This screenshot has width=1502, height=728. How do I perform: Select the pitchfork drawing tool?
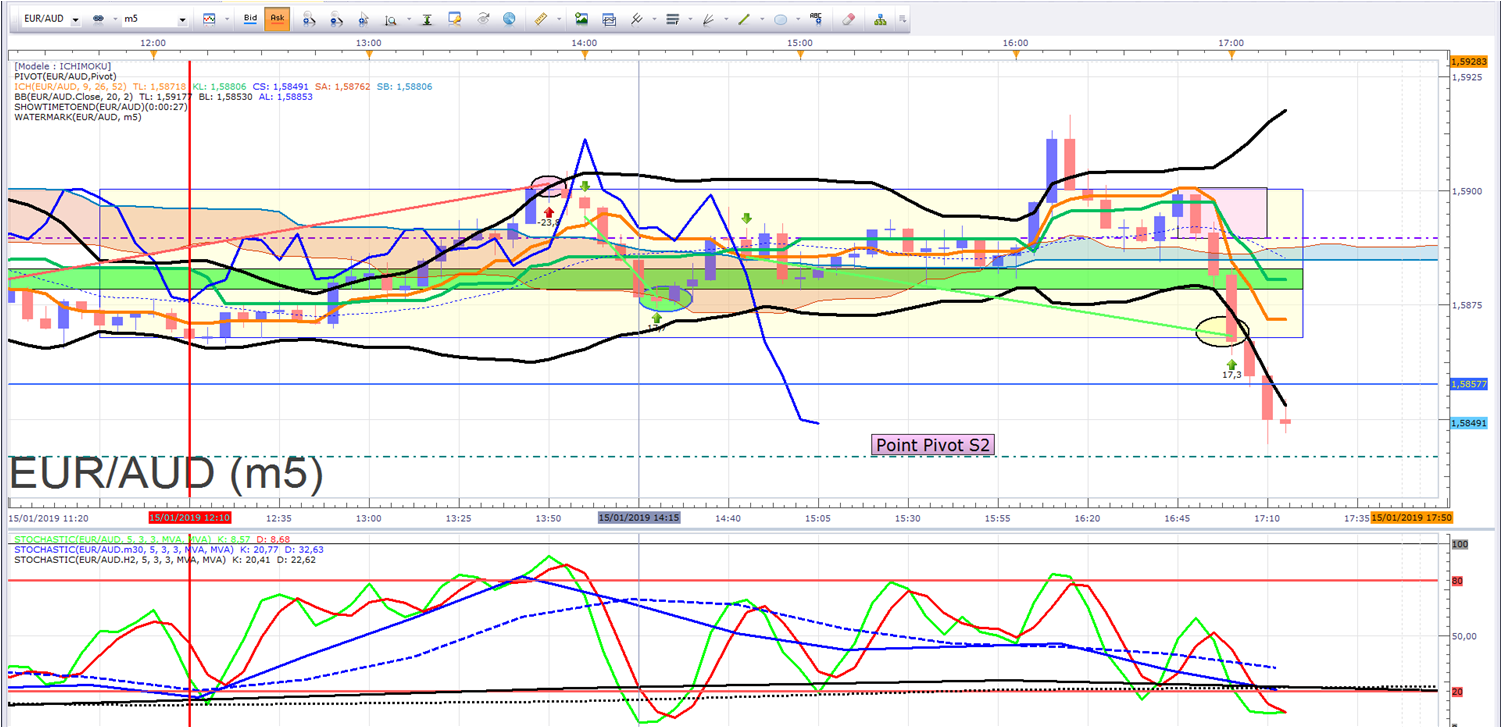coord(635,19)
